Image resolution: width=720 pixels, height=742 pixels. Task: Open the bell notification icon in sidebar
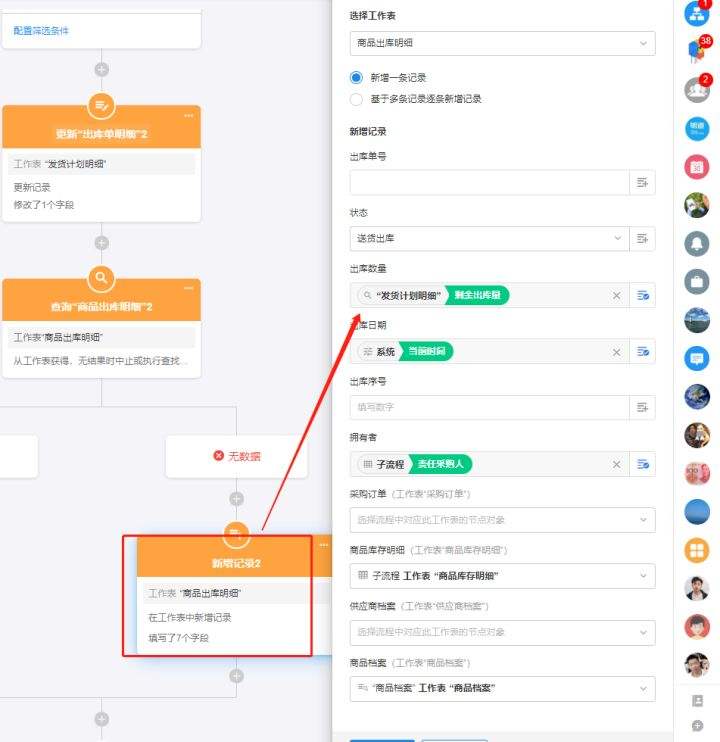click(697, 244)
